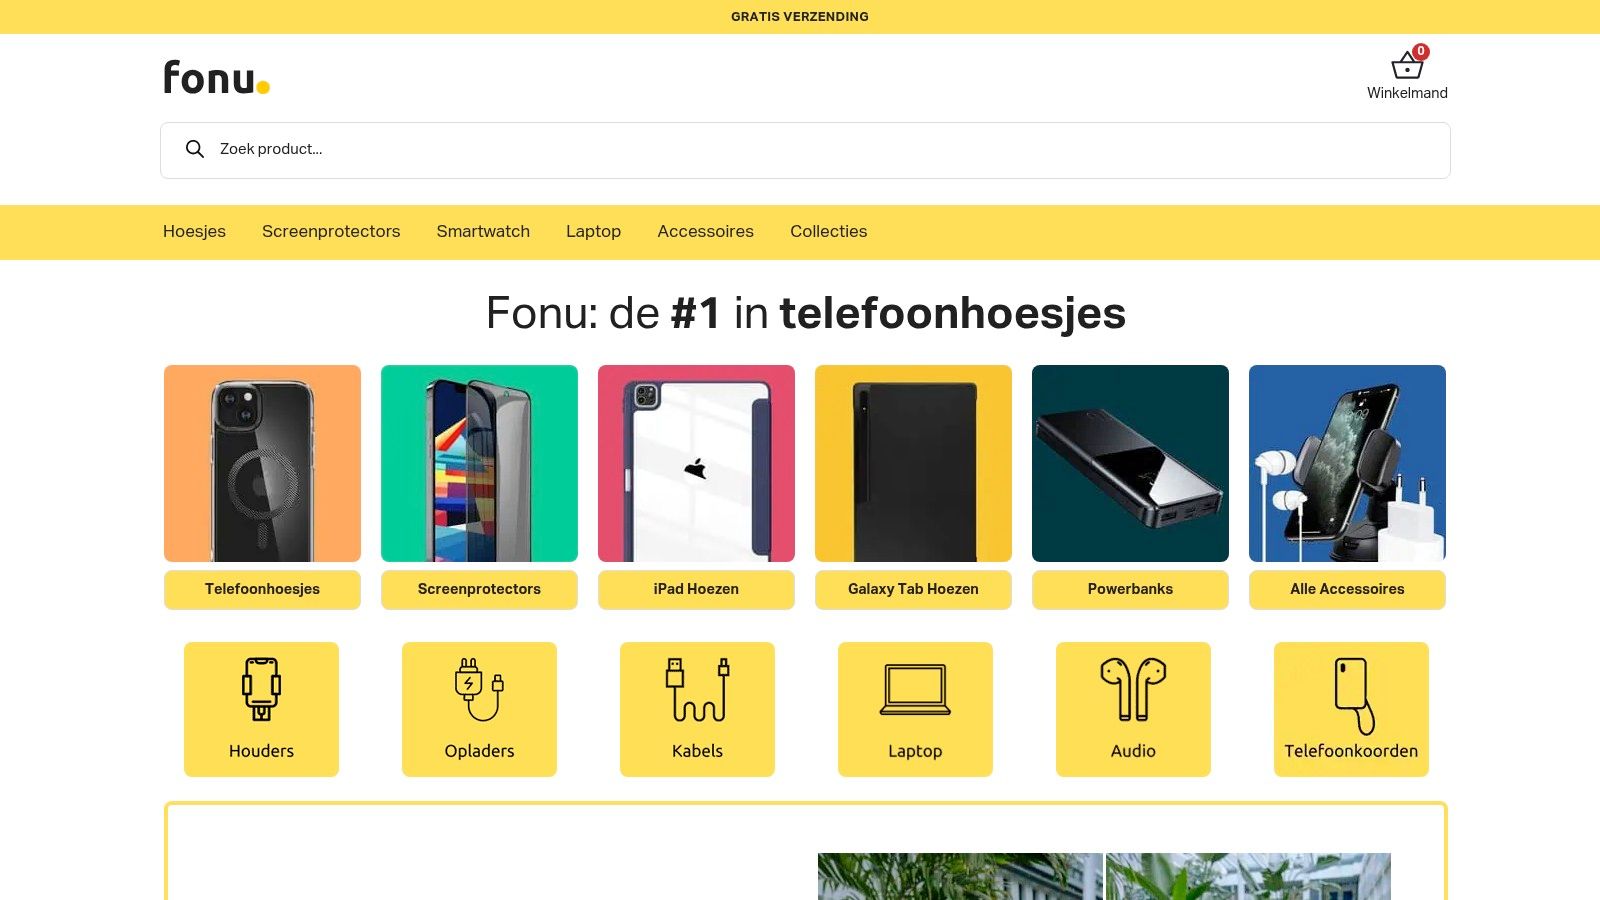The width and height of the screenshot is (1600, 900).
Task: Focus the Zoek product search field
Action: [x=805, y=150]
